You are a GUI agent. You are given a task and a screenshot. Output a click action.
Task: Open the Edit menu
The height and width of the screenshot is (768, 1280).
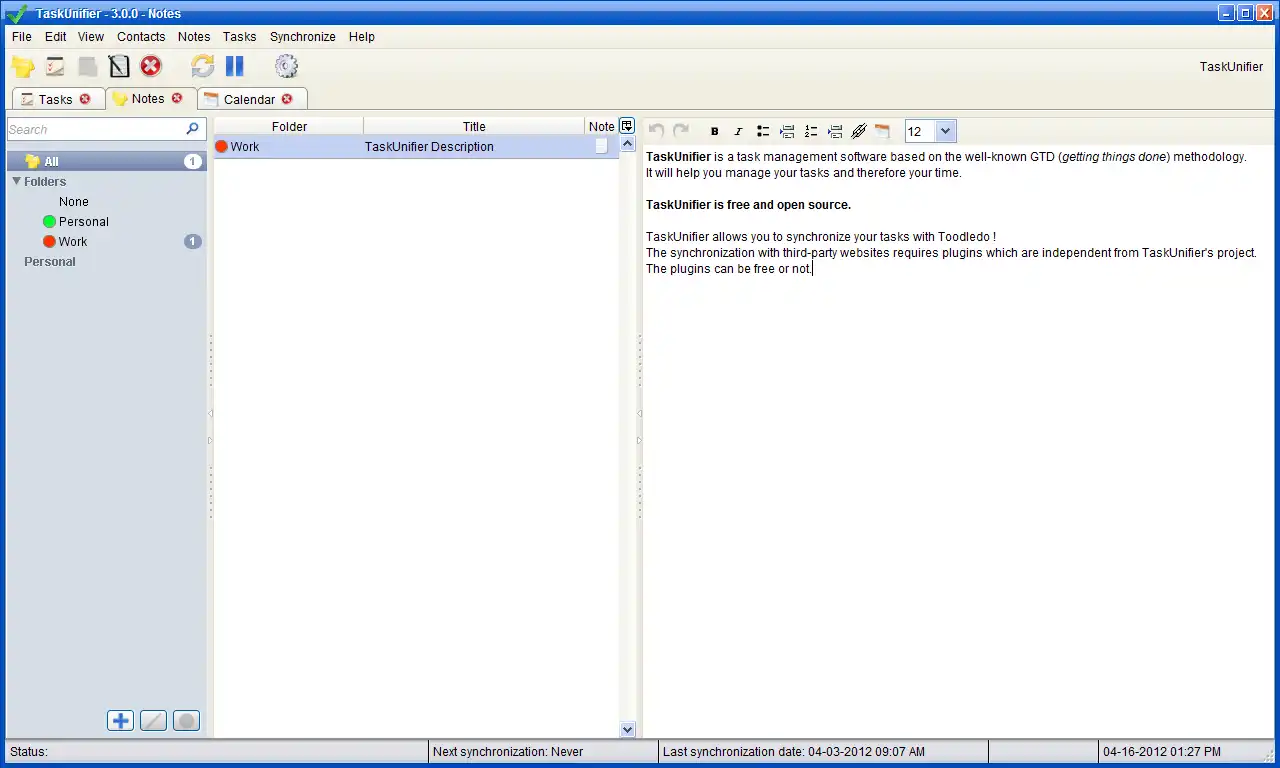point(56,37)
